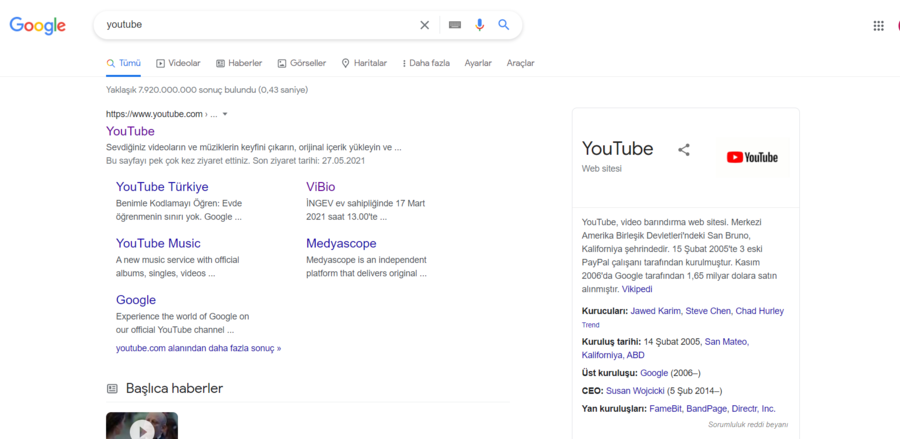Click the YouTube title in knowledge panel
Viewport: 900px width, 439px height.
[x=617, y=149]
